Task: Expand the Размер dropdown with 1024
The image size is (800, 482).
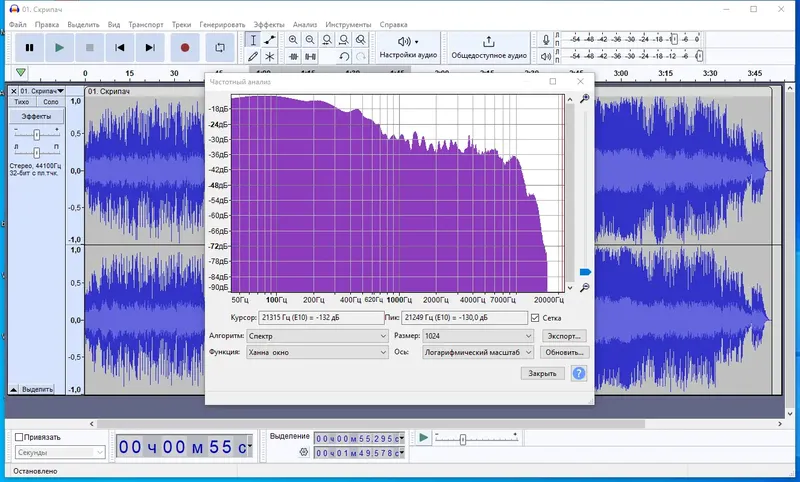Action: 478,336
